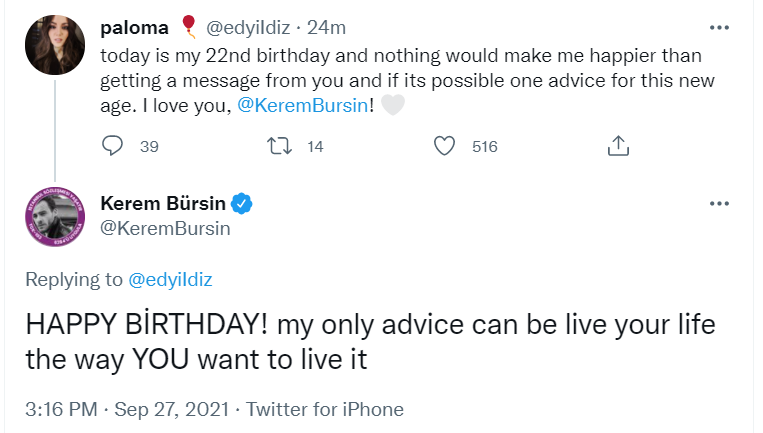Open the more options menu on Kerem Bürsin's tweet
The image size is (763, 433).
718,203
